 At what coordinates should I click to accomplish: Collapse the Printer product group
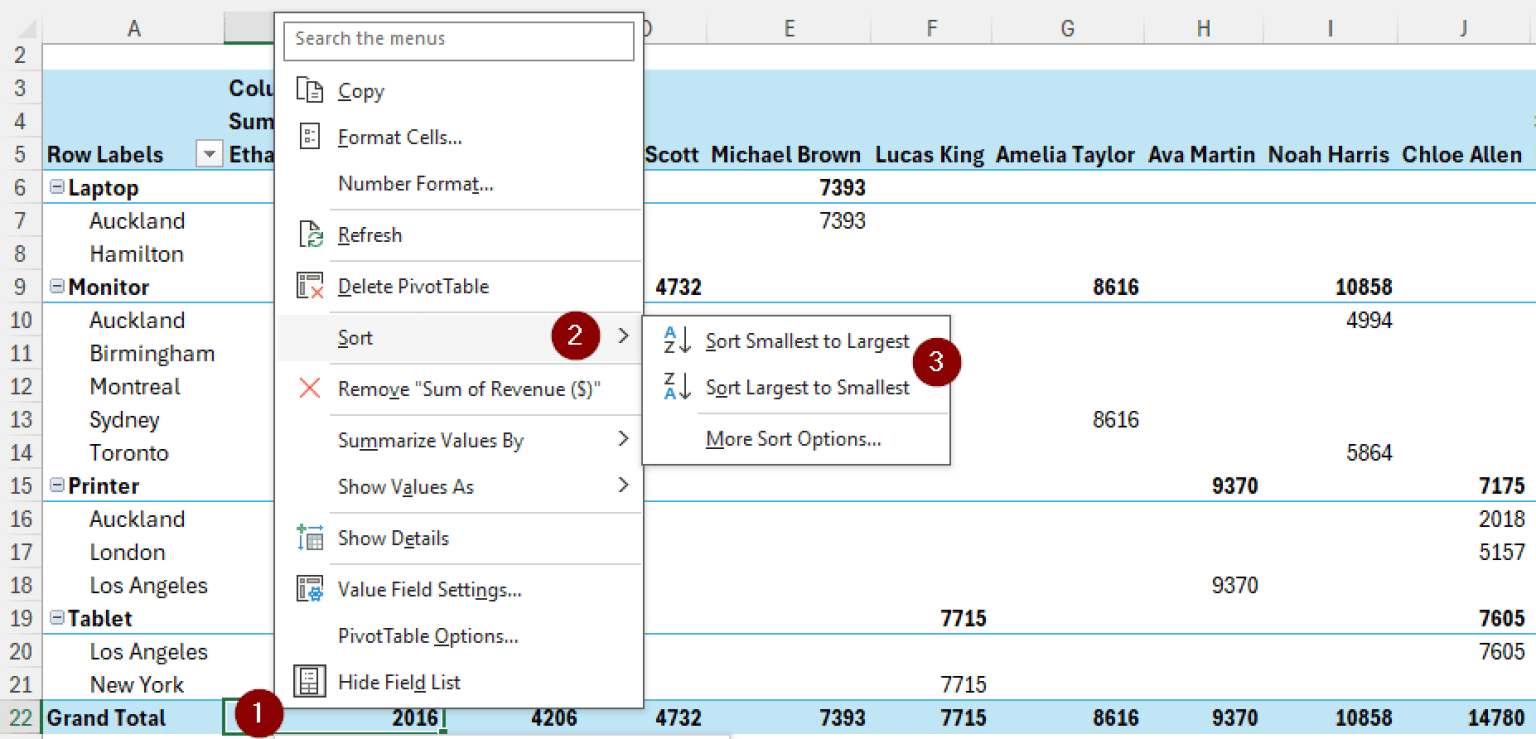click(57, 485)
